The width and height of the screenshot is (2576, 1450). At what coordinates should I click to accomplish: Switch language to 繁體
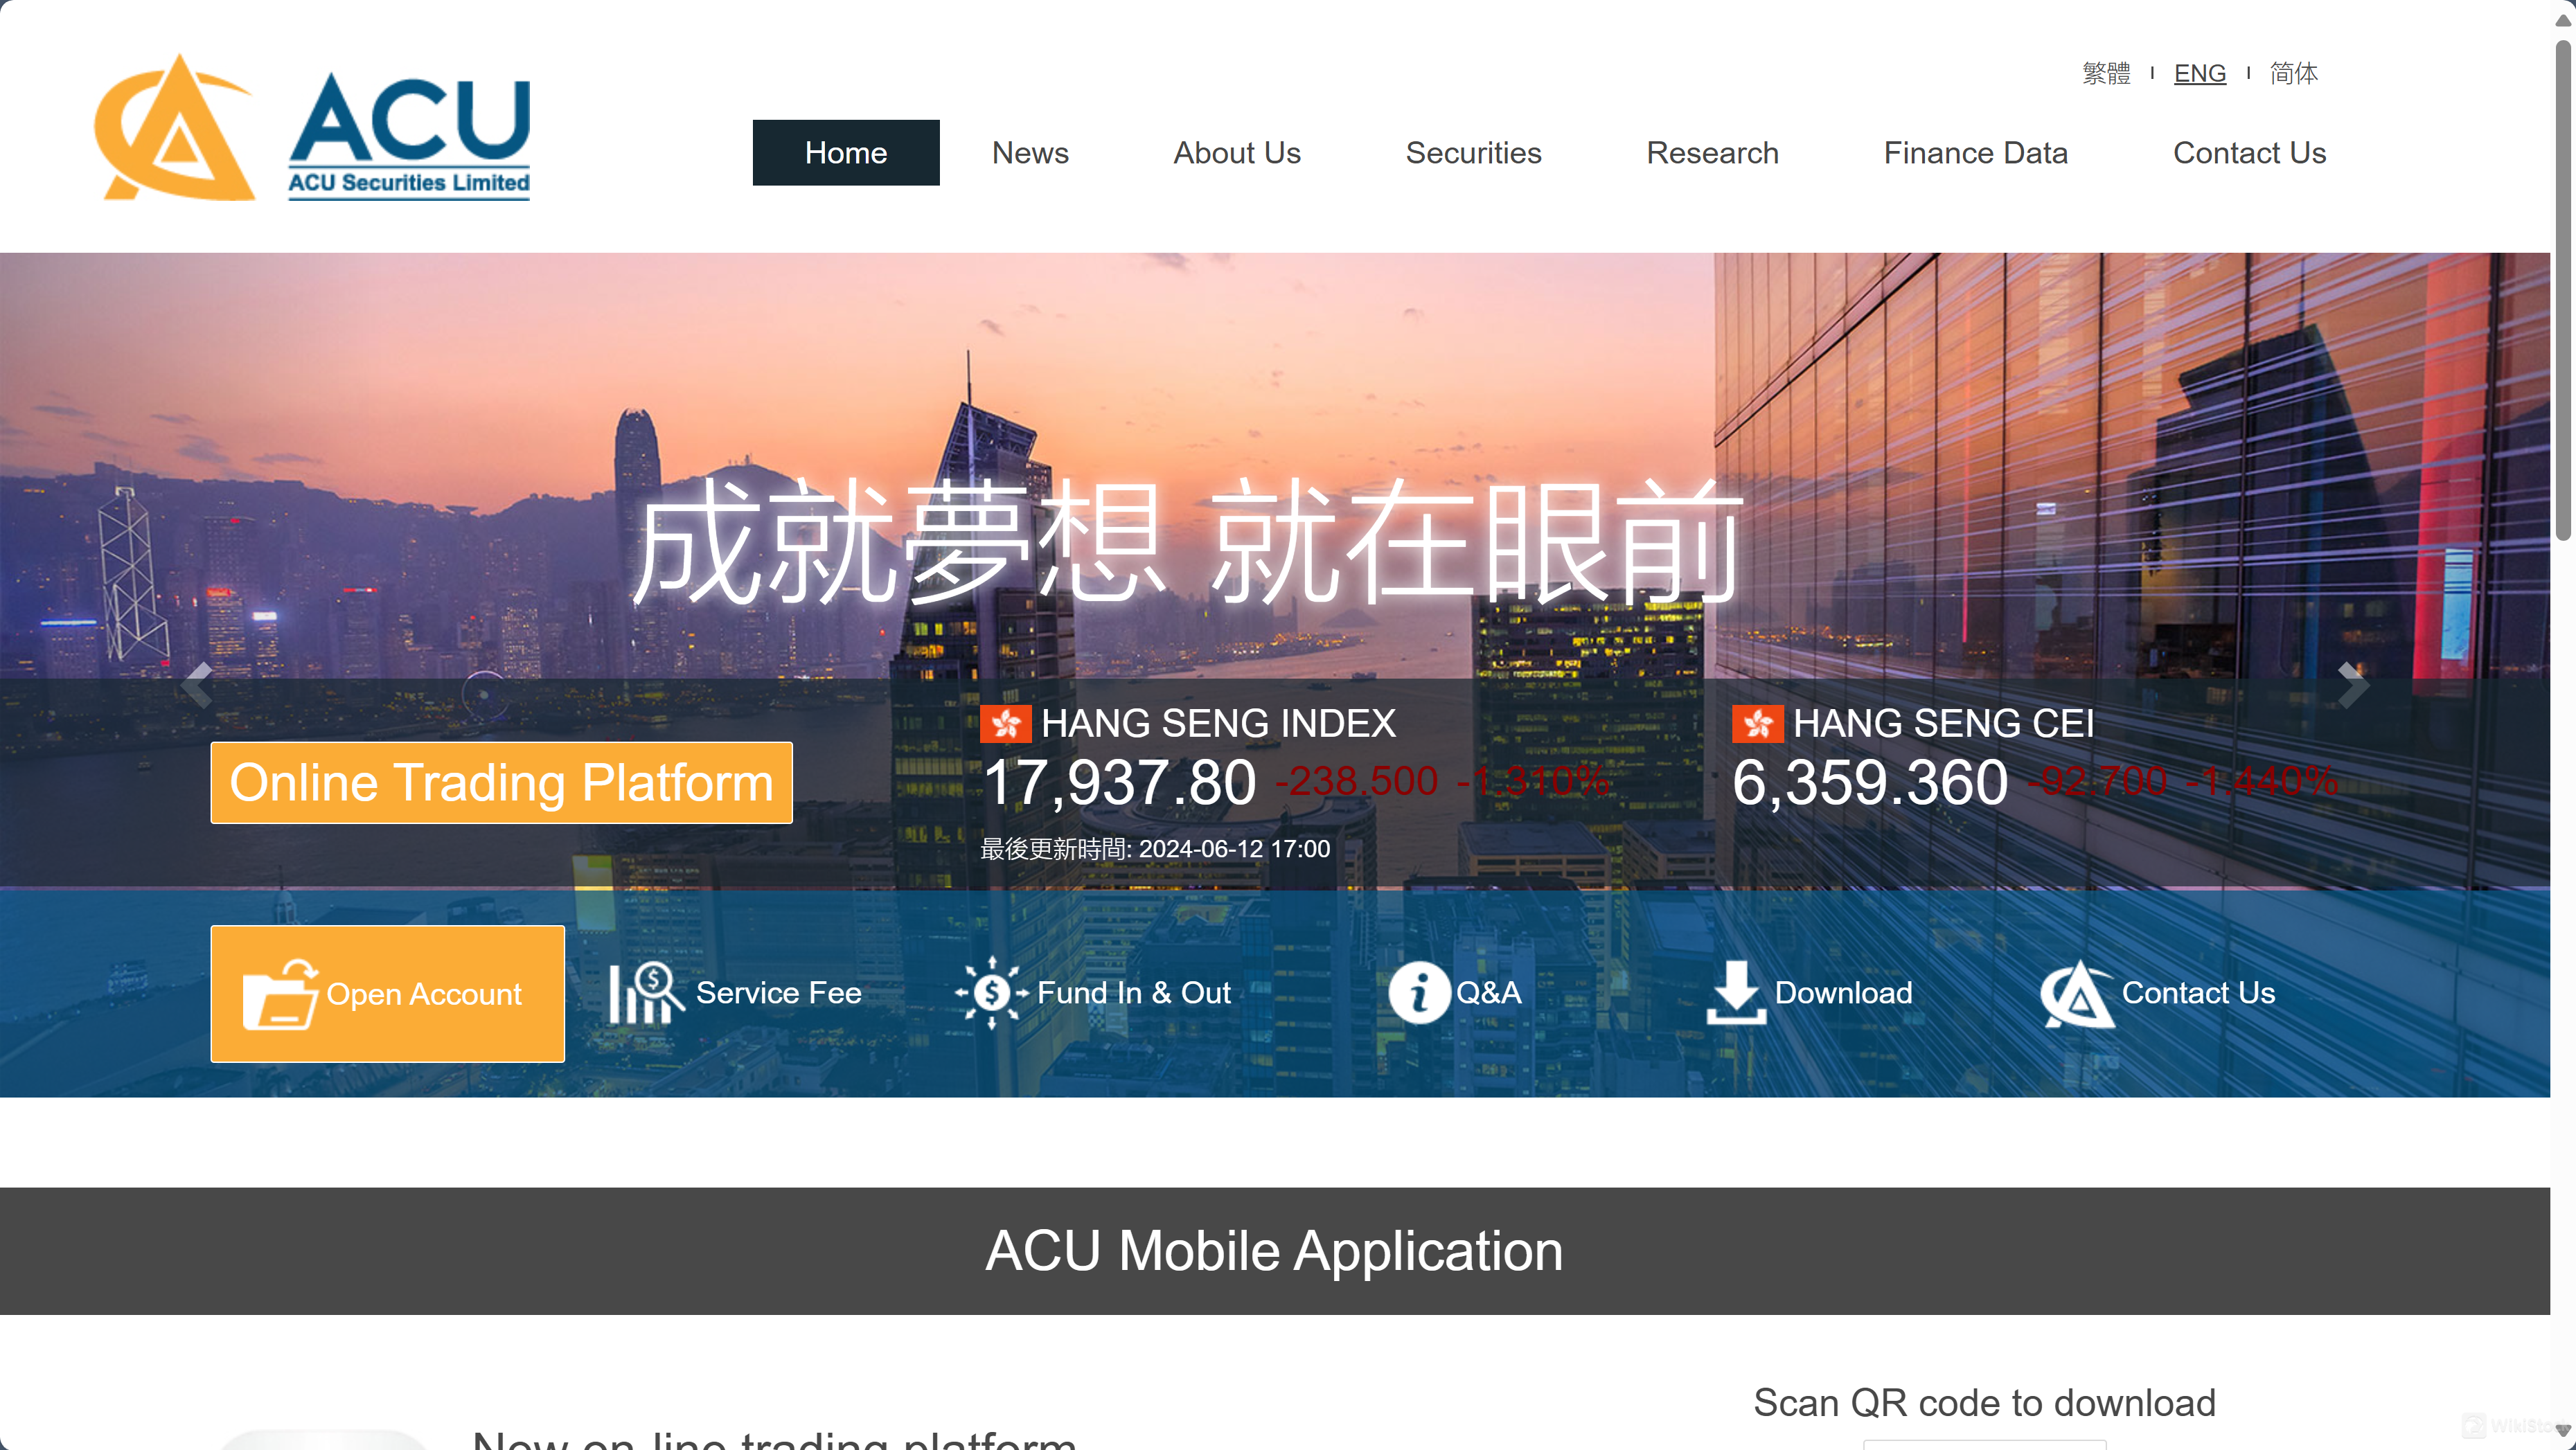click(2106, 73)
